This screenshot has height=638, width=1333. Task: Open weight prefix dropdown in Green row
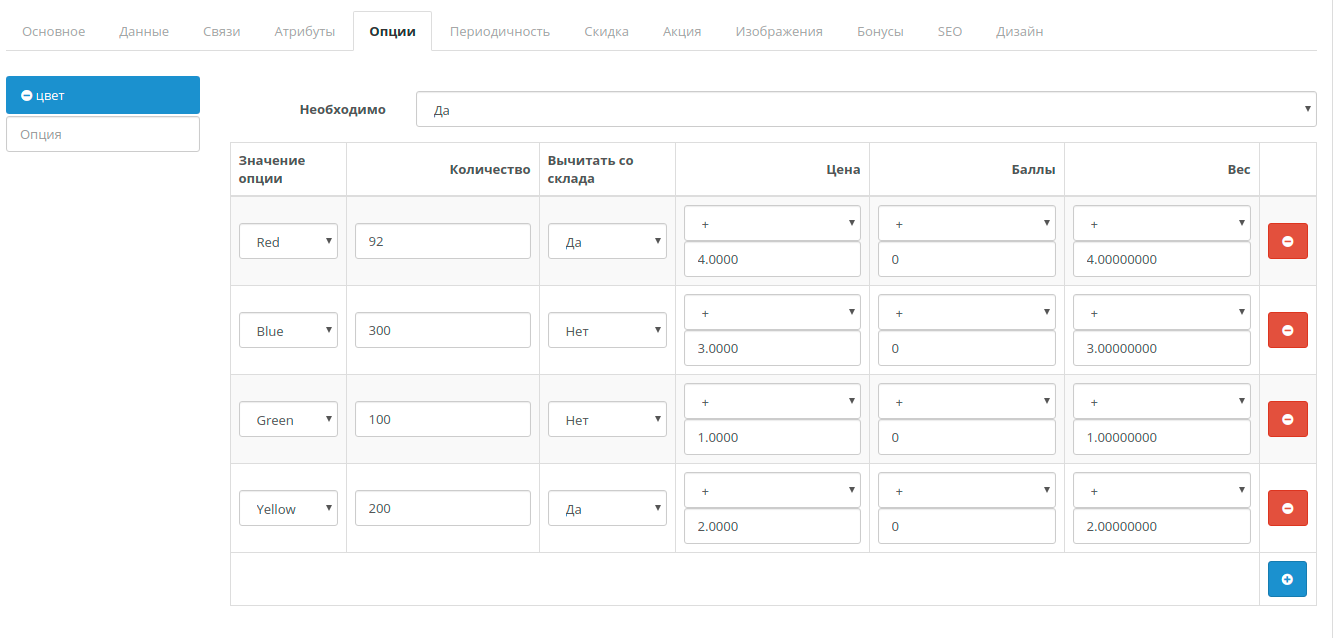[1161, 402]
